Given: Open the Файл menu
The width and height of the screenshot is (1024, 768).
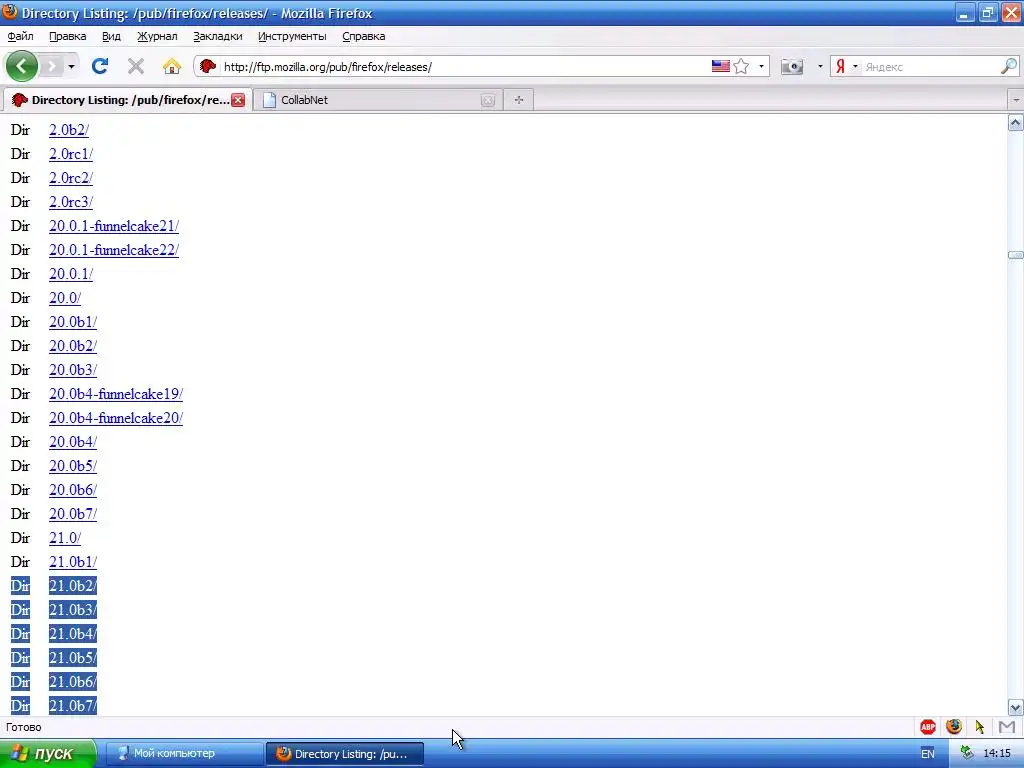Looking at the screenshot, I should 20,37.
